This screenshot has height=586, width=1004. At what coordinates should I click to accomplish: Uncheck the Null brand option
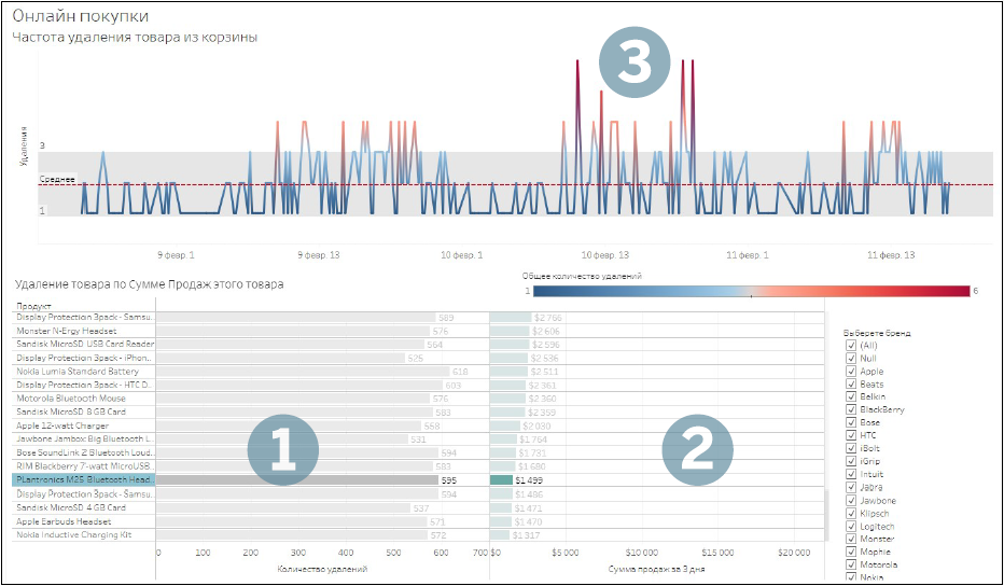(851, 358)
